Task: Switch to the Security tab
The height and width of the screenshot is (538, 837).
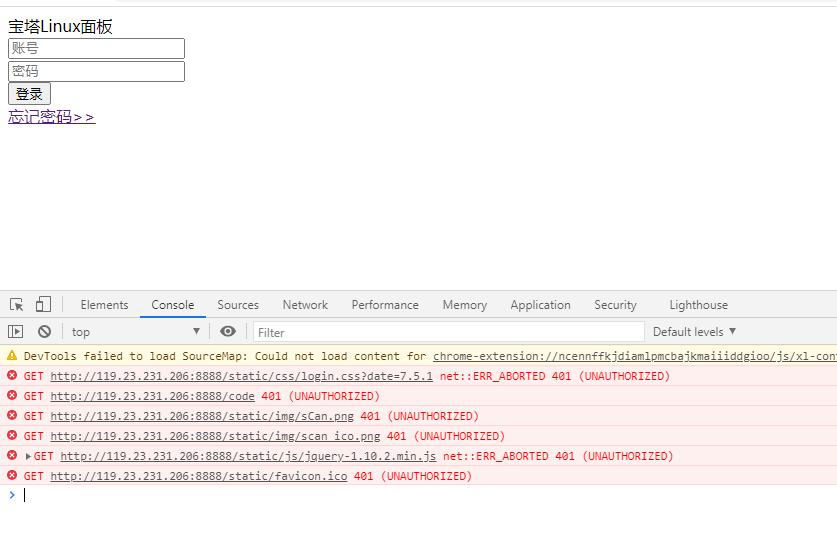Action: click(x=615, y=305)
